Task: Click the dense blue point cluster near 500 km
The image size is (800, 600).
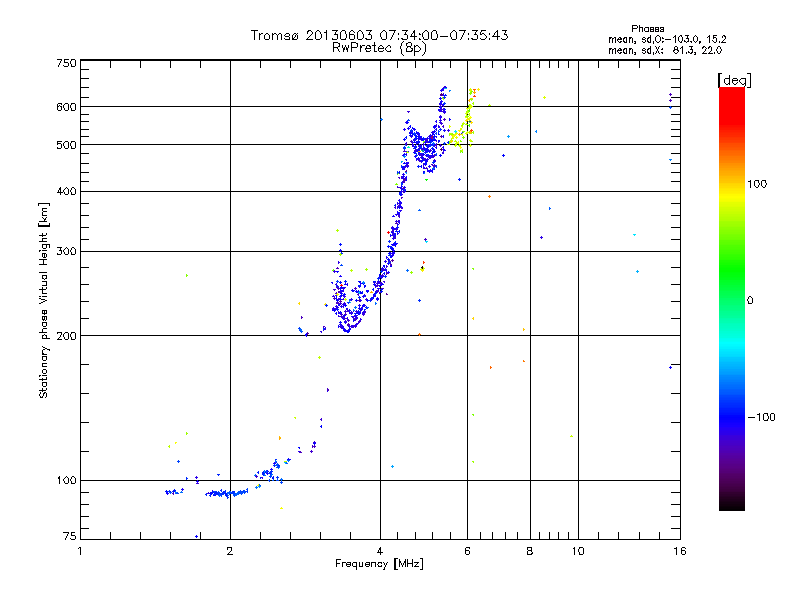Action: point(424,149)
